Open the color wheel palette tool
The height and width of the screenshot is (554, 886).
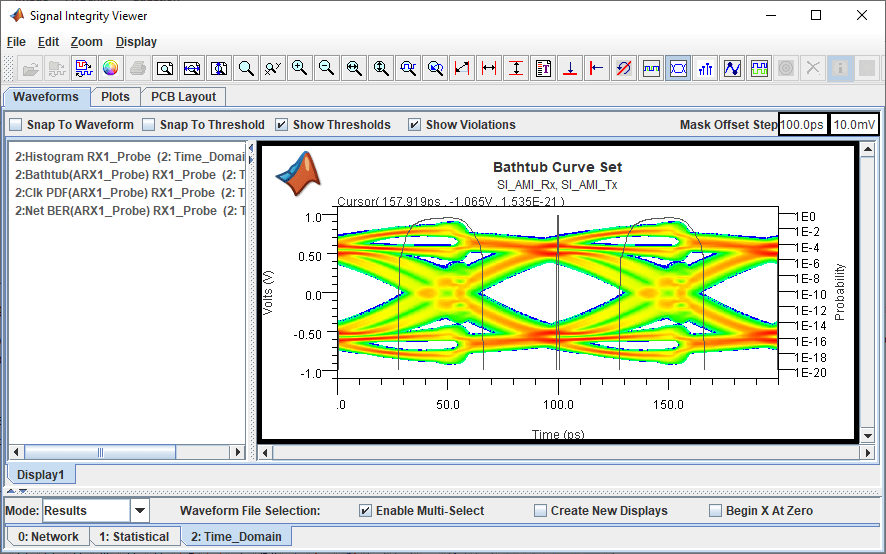(111, 69)
